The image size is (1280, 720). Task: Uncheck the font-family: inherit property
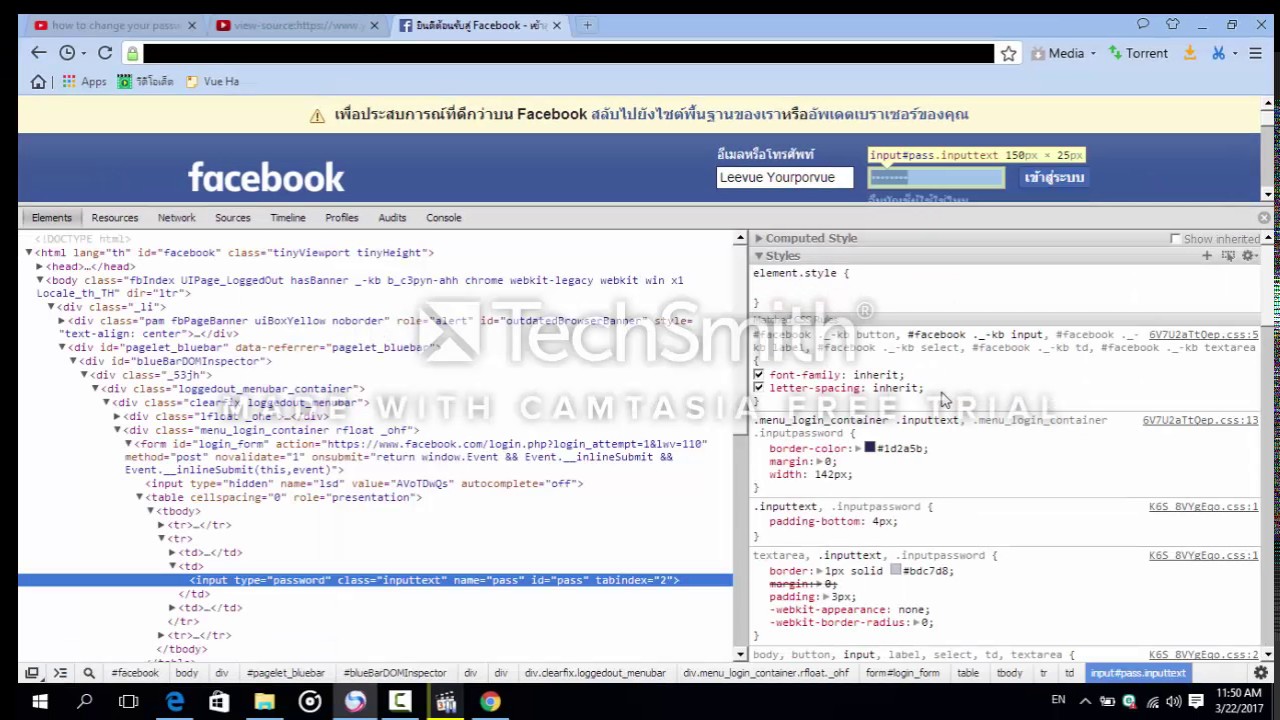[758, 375]
